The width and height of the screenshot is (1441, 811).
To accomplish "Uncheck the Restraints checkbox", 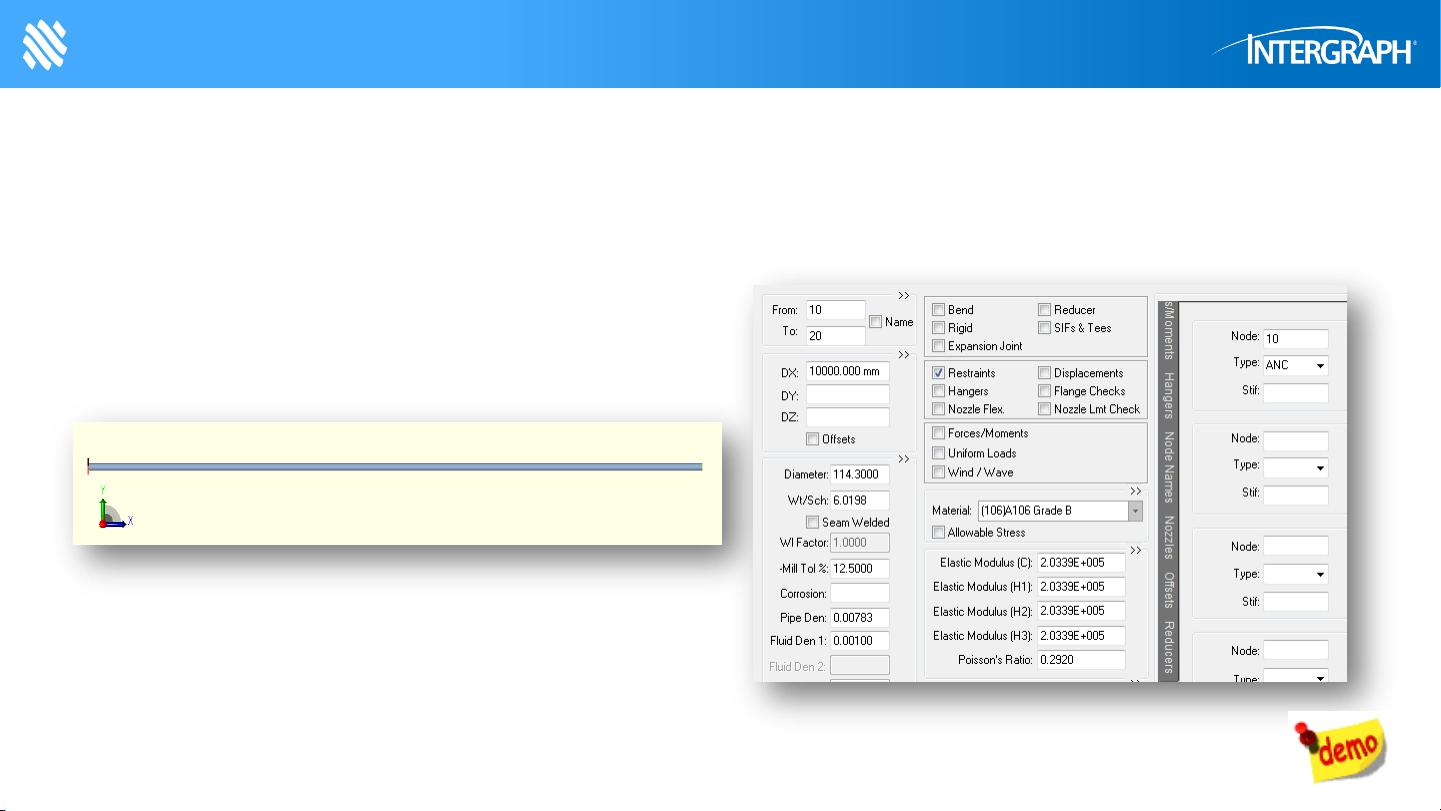I will (x=939, y=373).
